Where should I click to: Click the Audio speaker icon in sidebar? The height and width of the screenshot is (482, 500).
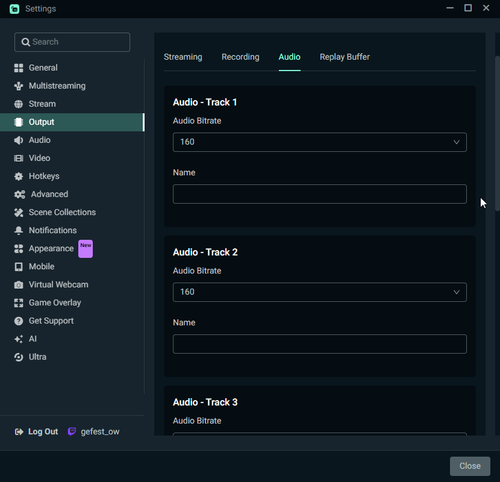coord(19,140)
